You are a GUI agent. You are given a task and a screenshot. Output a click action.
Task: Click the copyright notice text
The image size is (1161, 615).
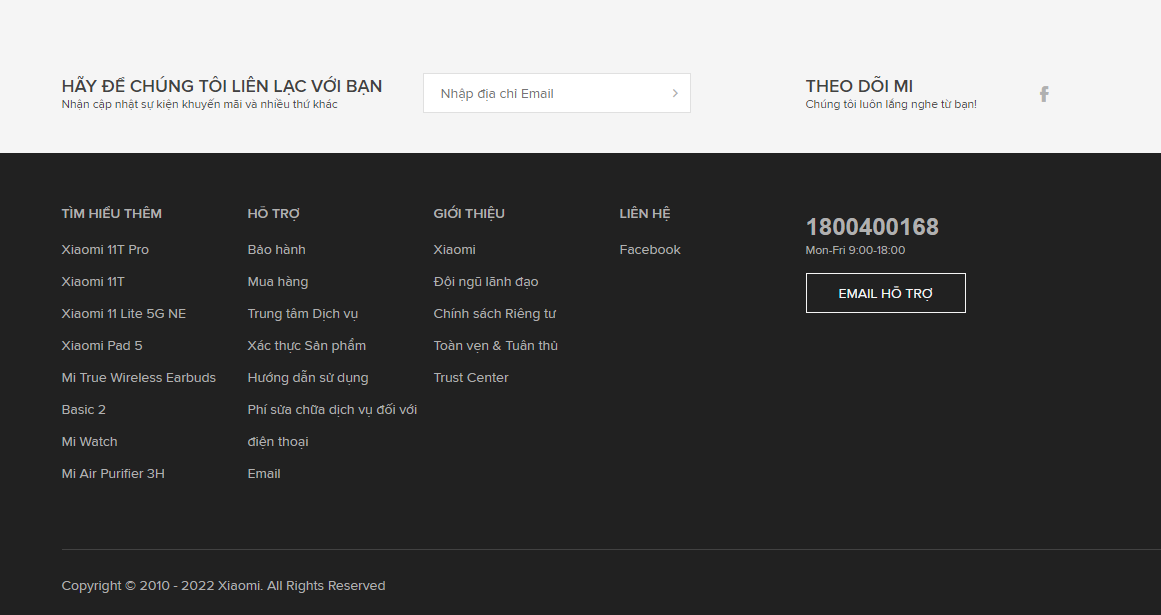[x=224, y=585]
